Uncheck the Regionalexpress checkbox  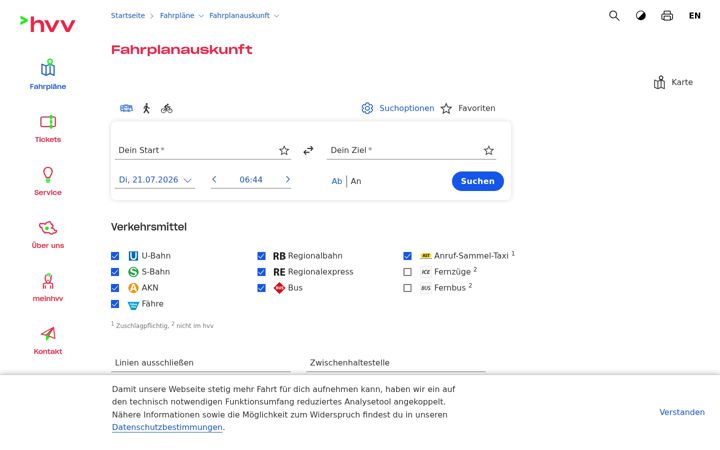pyautogui.click(x=261, y=272)
